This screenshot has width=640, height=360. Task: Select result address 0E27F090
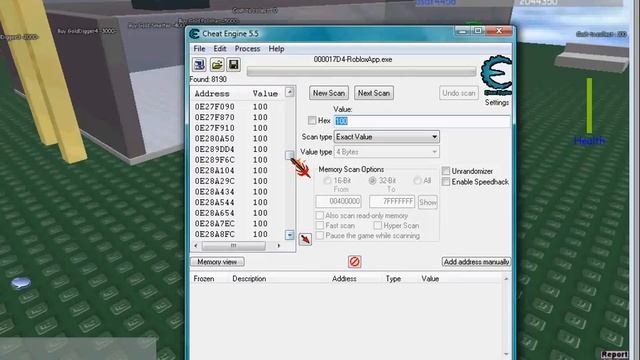pyautogui.click(x=214, y=107)
